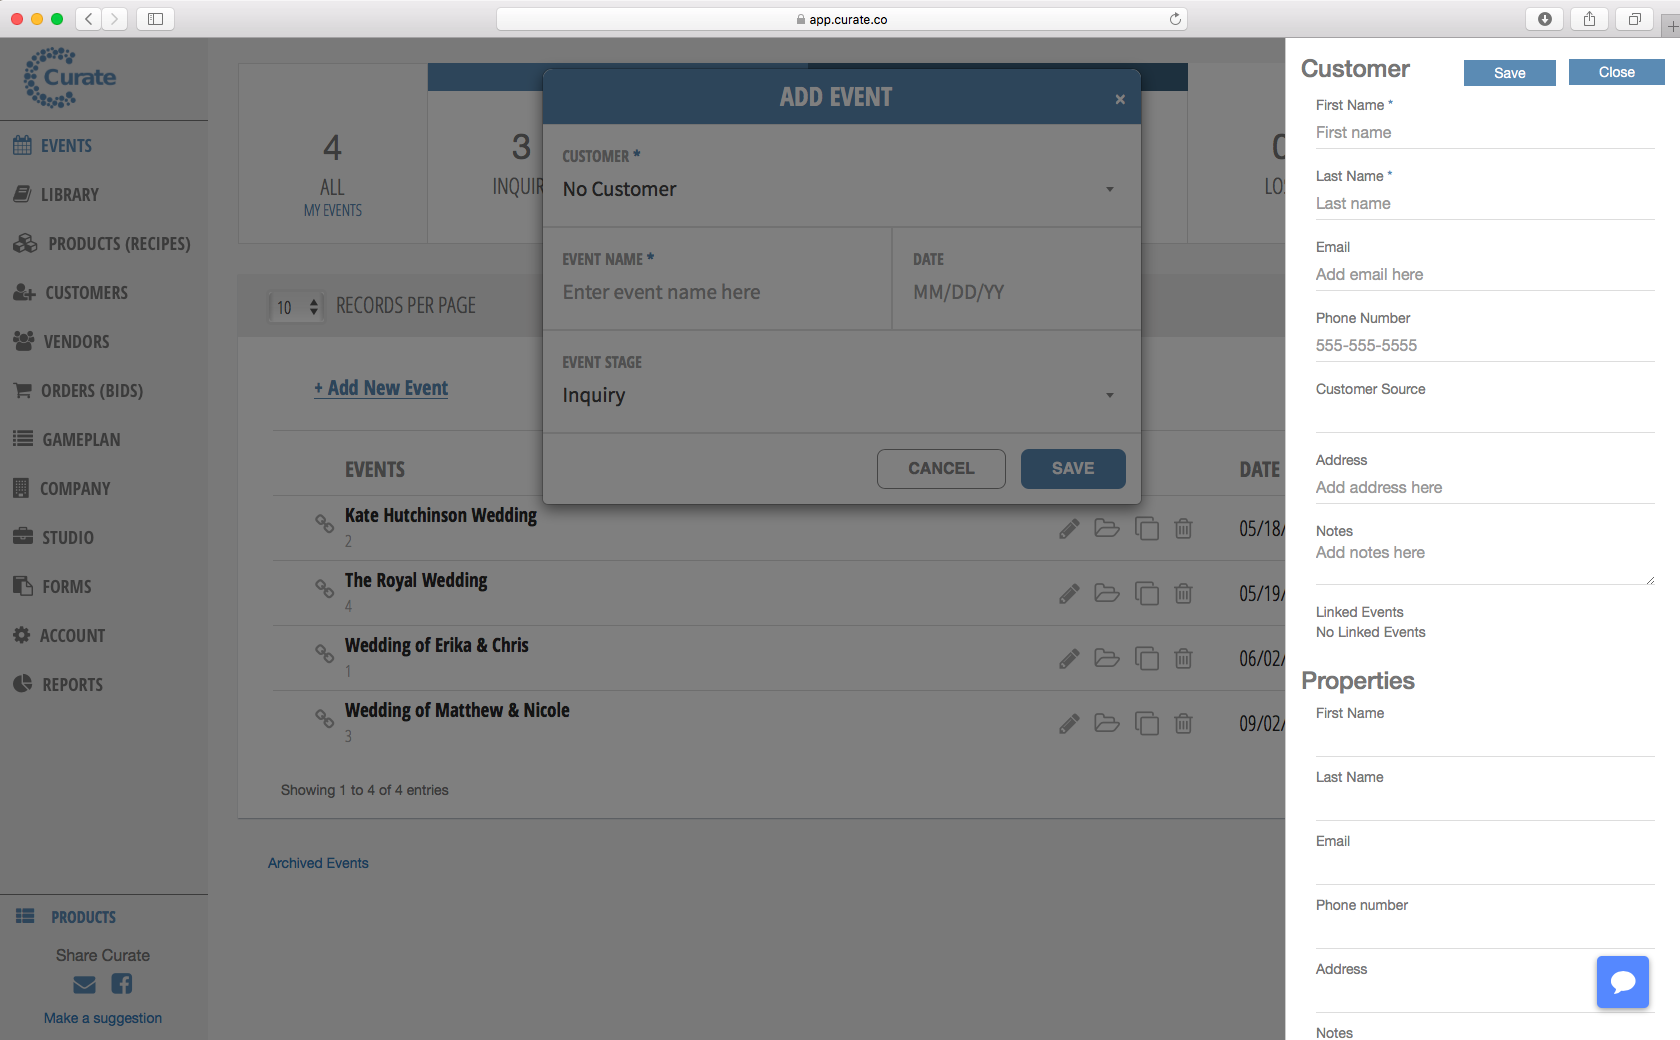The image size is (1680, 1040).
Task: Go to Reports in the sidebar
Action: coord(72,685)
